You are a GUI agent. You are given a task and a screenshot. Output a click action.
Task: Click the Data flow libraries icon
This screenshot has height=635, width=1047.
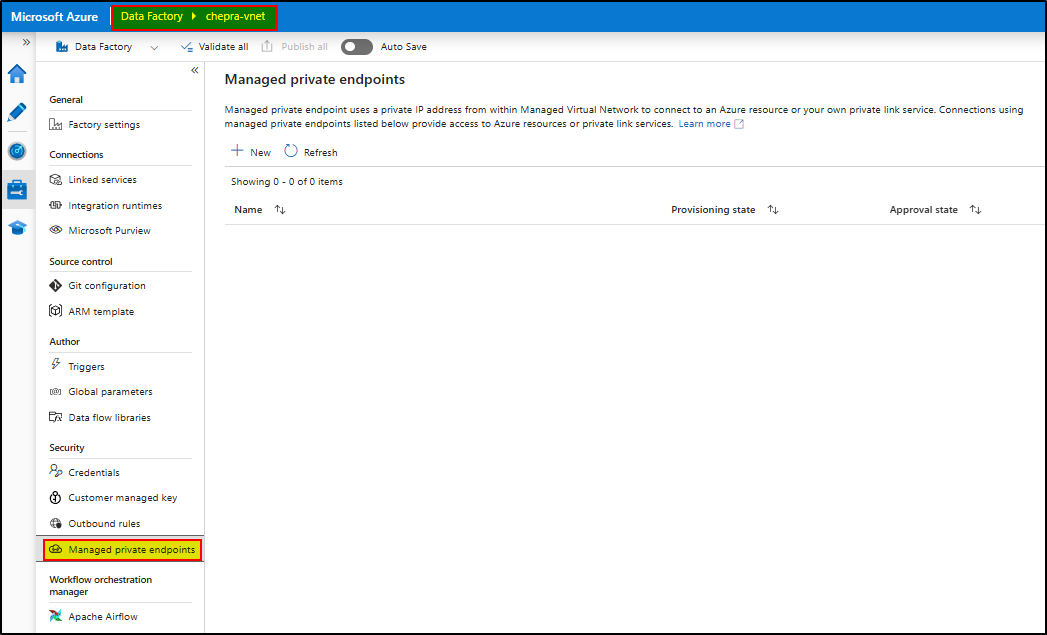tap(56, 417)
